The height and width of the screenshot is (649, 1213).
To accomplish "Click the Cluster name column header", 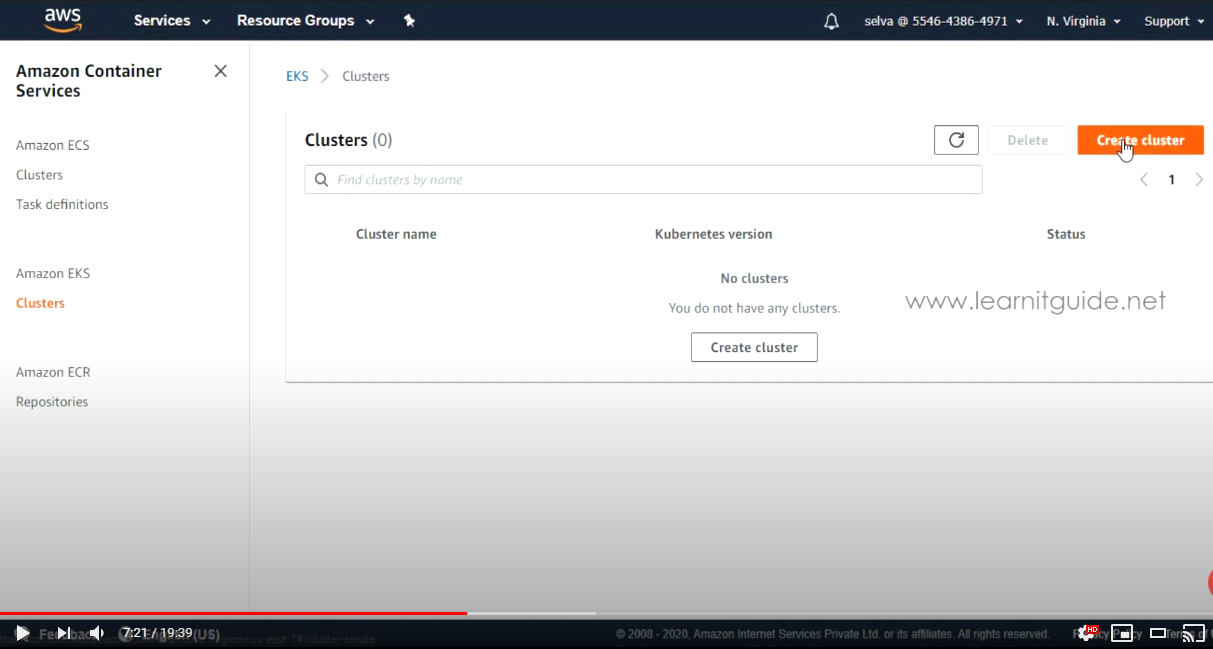I will (396, 234).
